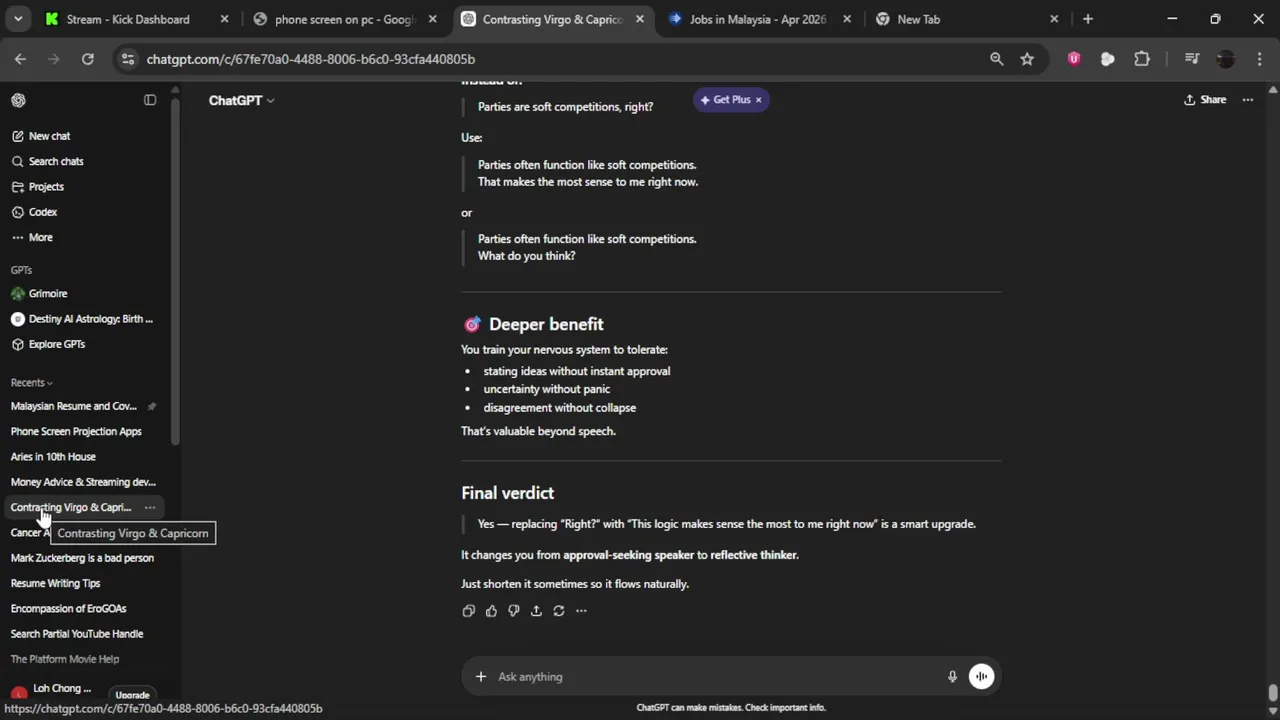Open Malaysian Resume and Cover chat
This screenshot has height=720, width=1280.
tap(73, 406)
